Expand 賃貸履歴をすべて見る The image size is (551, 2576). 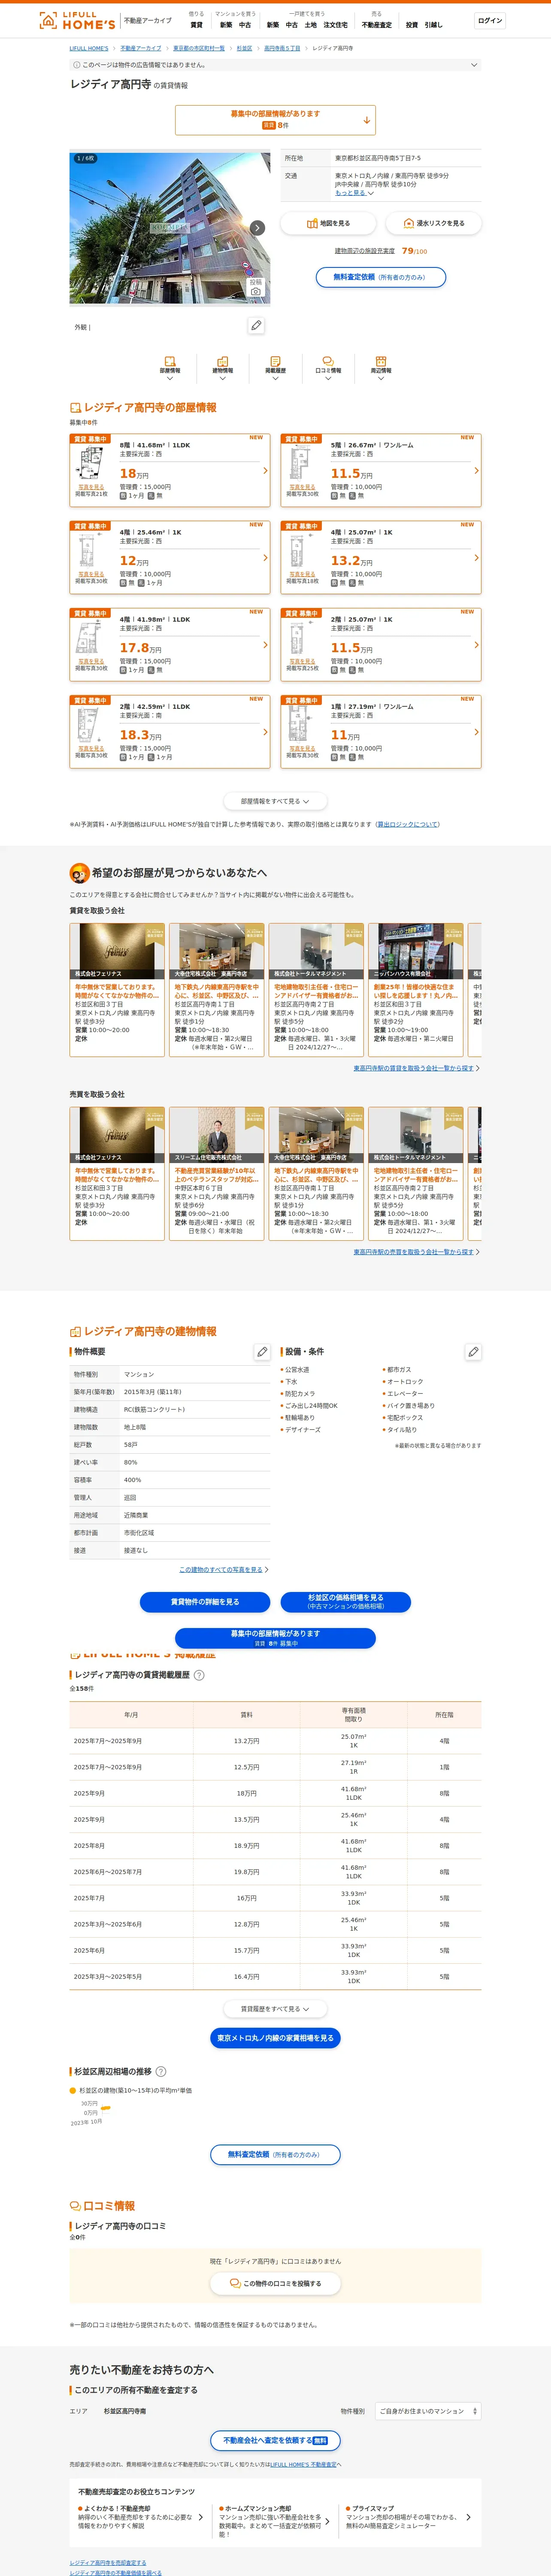coord(275,2009)
